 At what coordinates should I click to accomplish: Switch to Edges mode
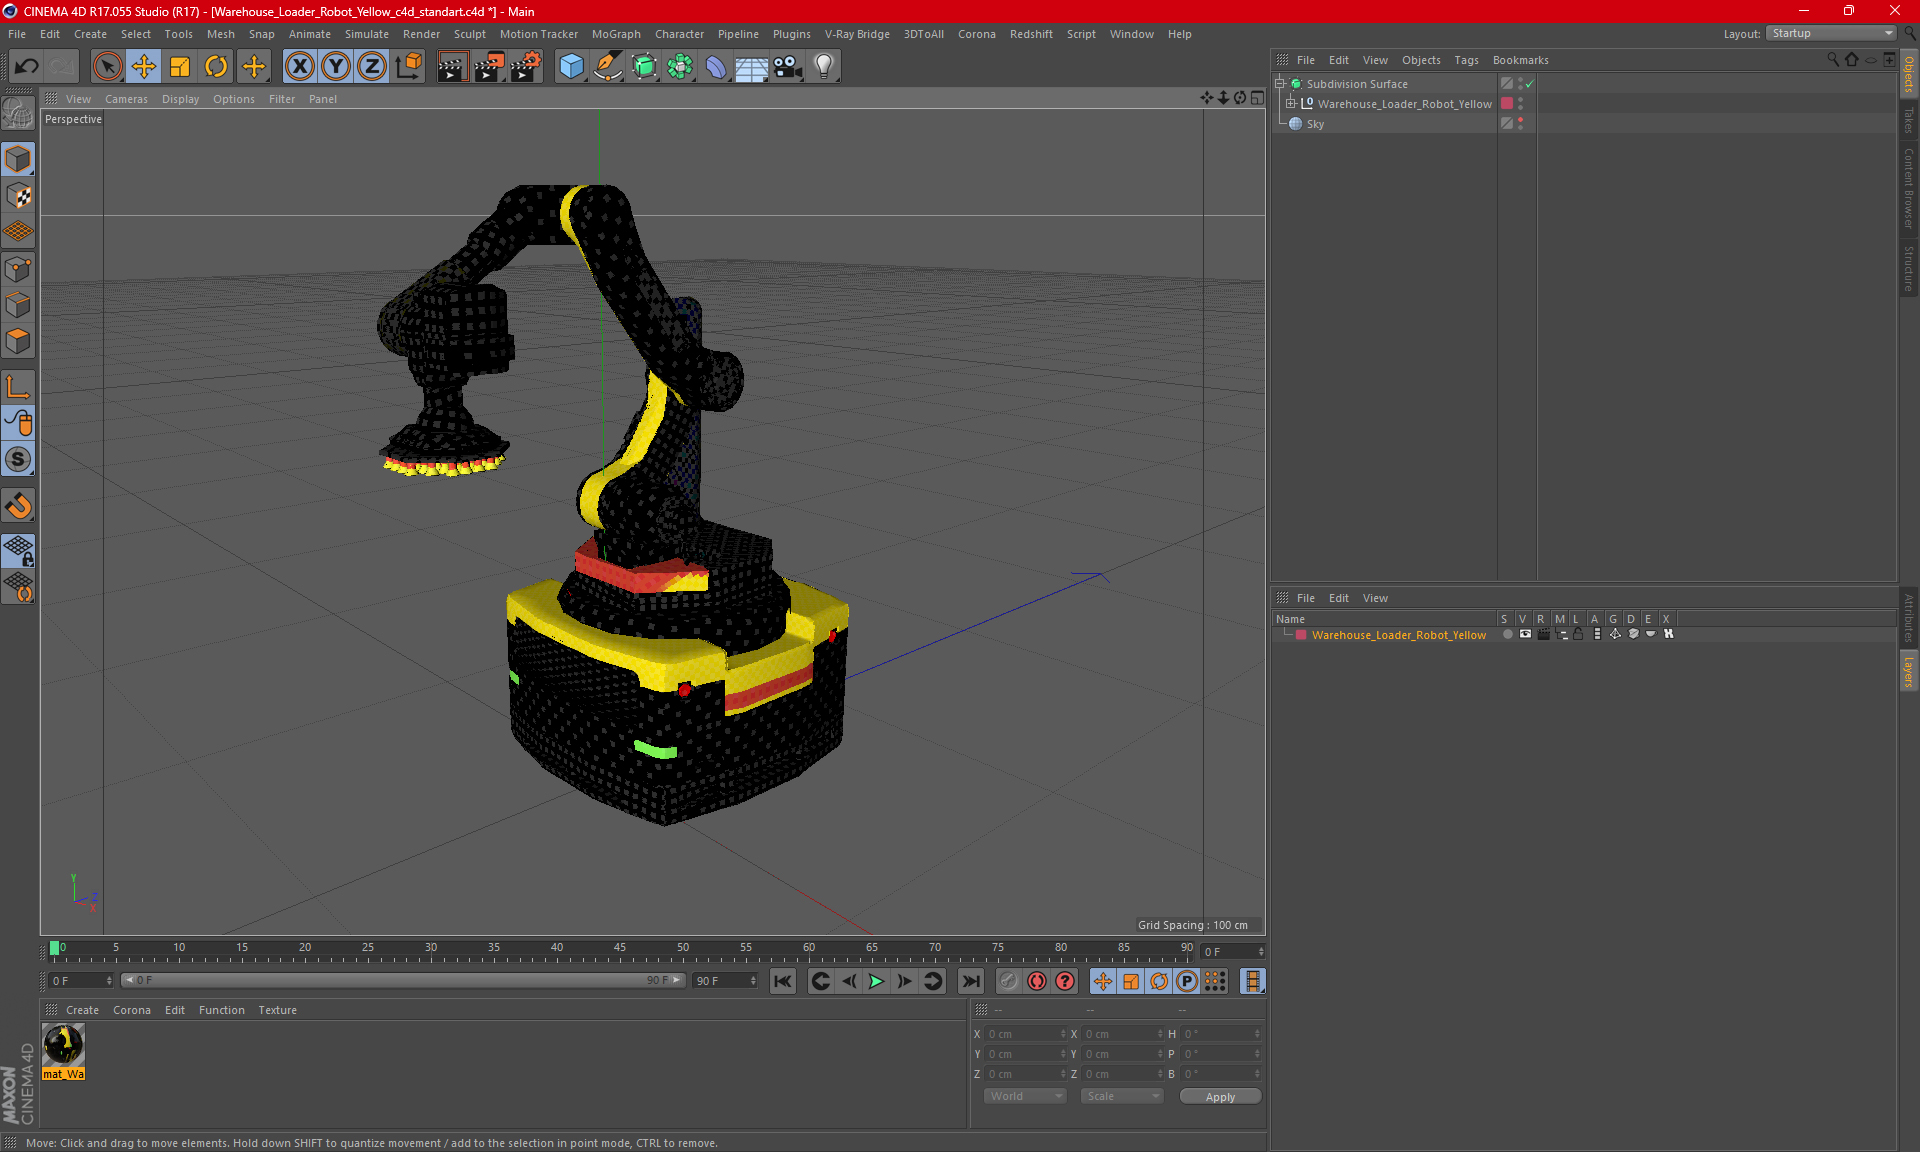[x=18, y=305]
